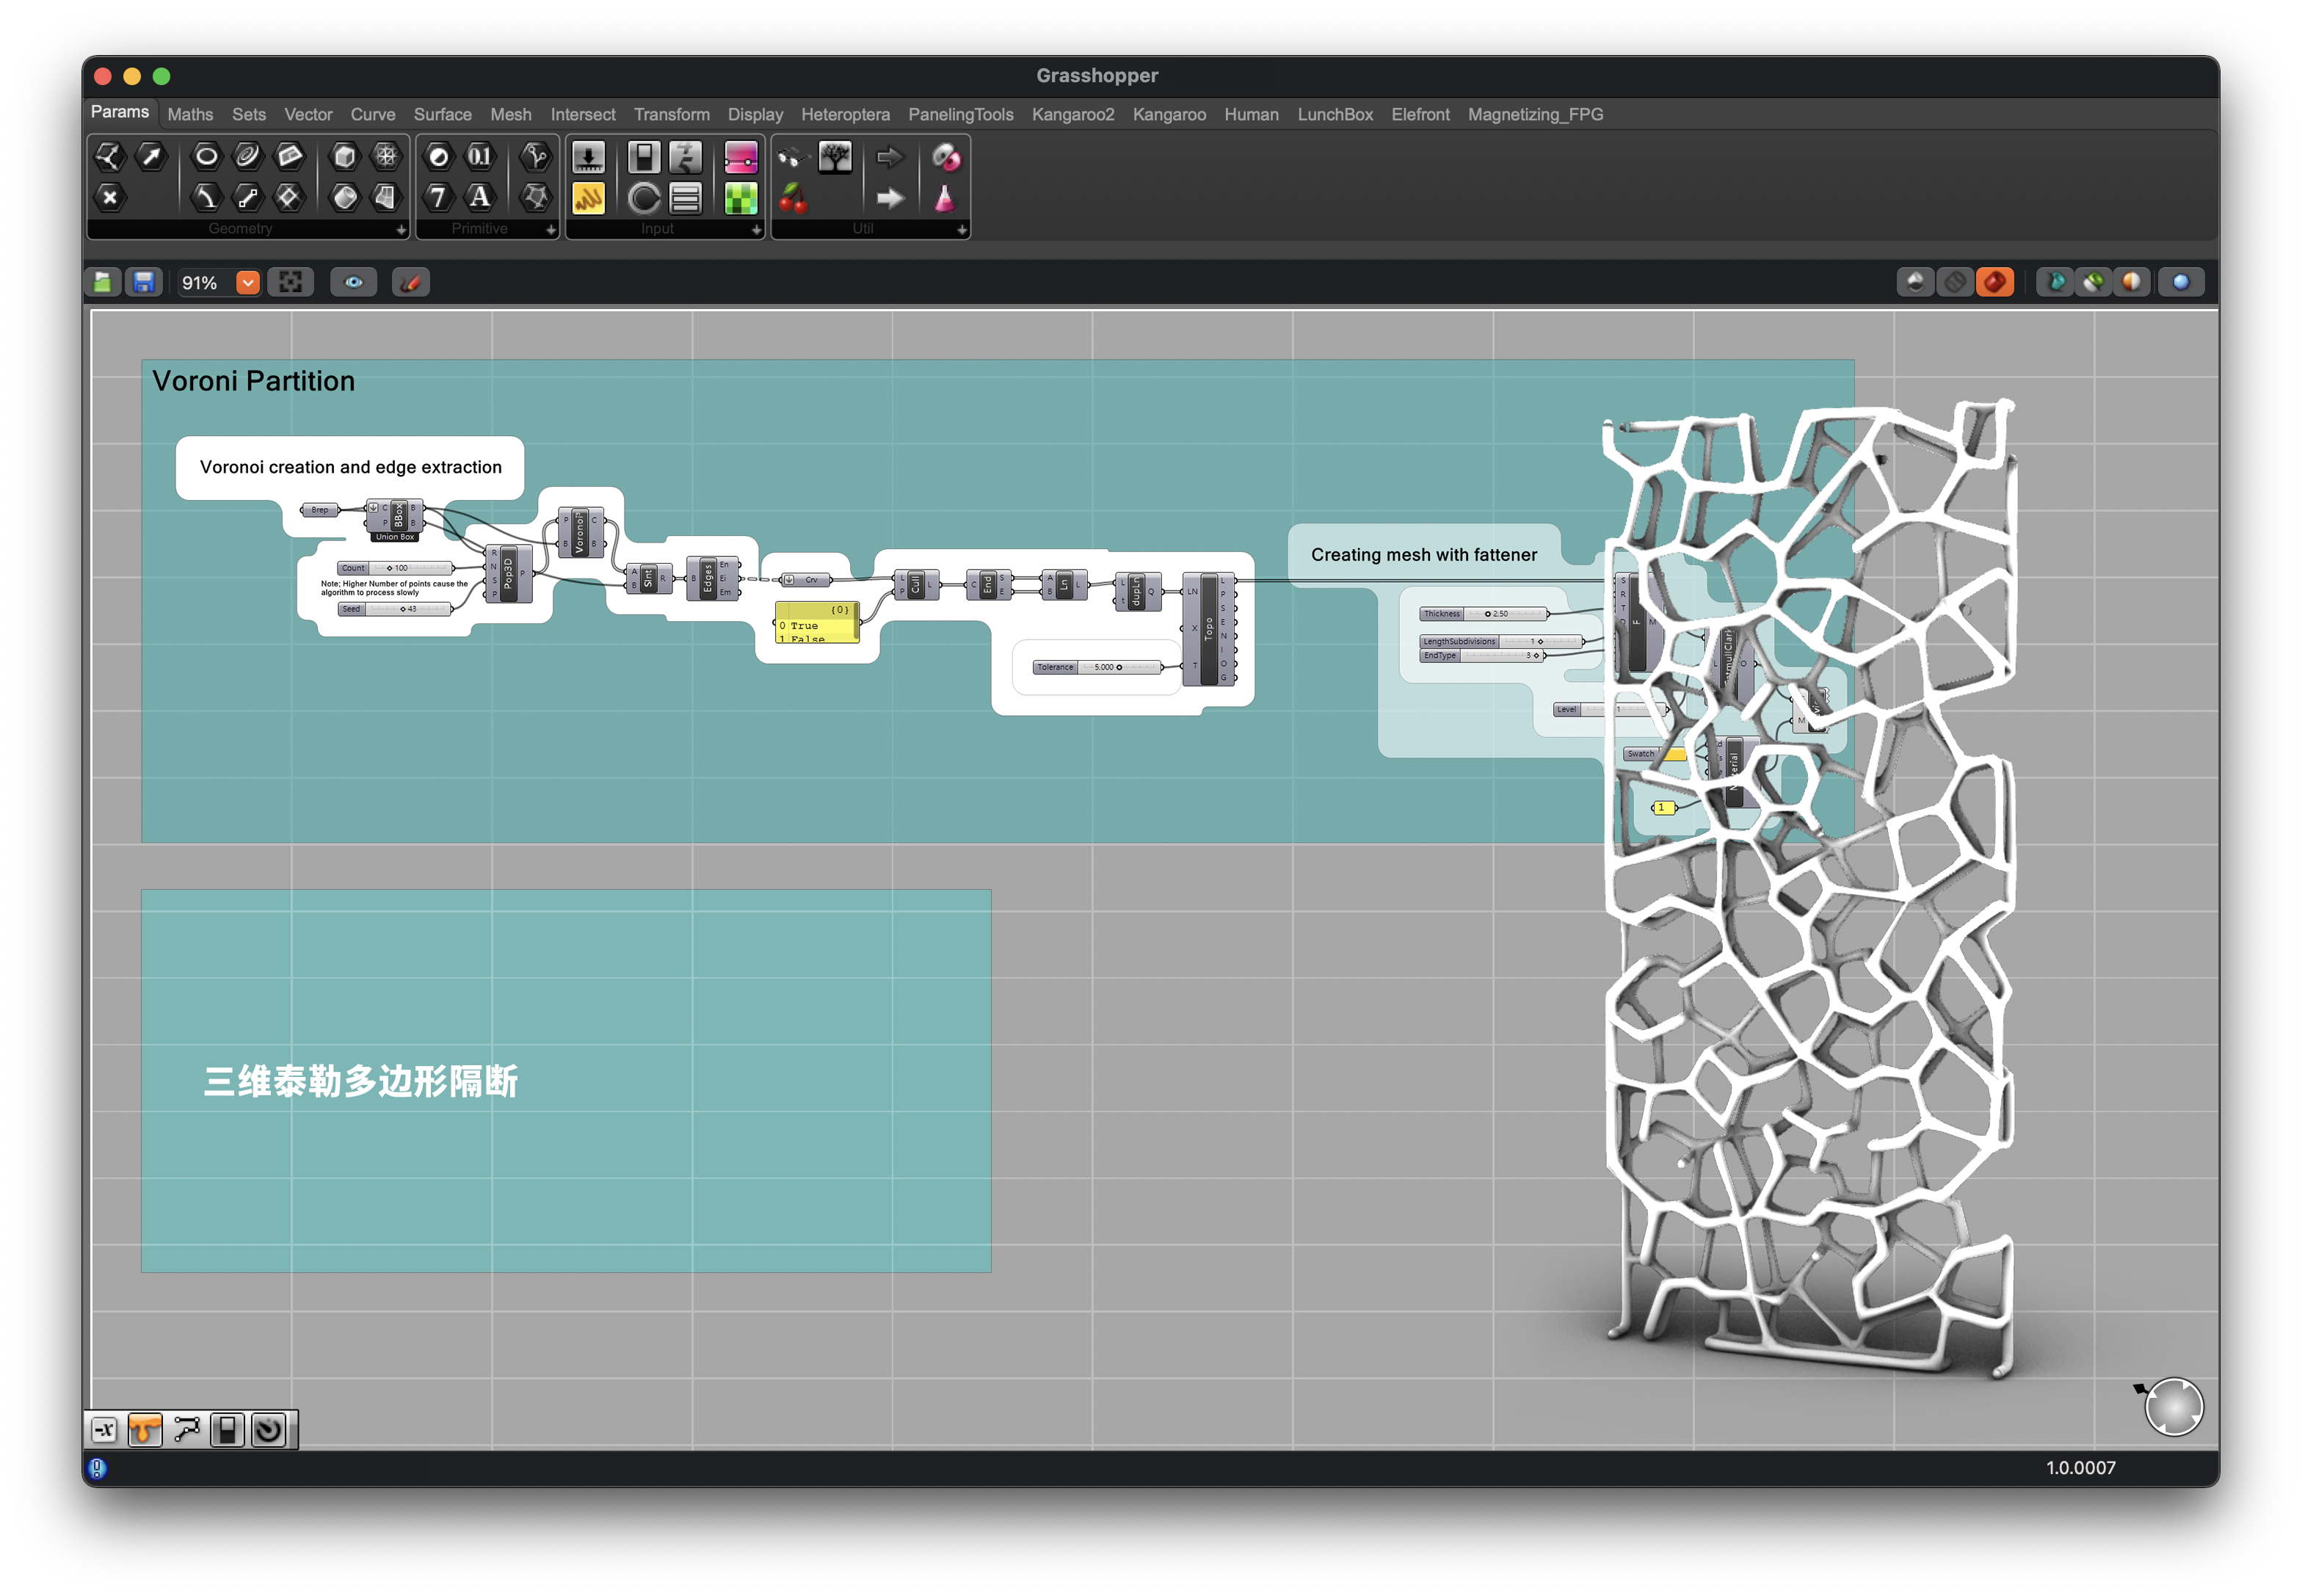Click the yellow True False panel

(x=816, y=623)
